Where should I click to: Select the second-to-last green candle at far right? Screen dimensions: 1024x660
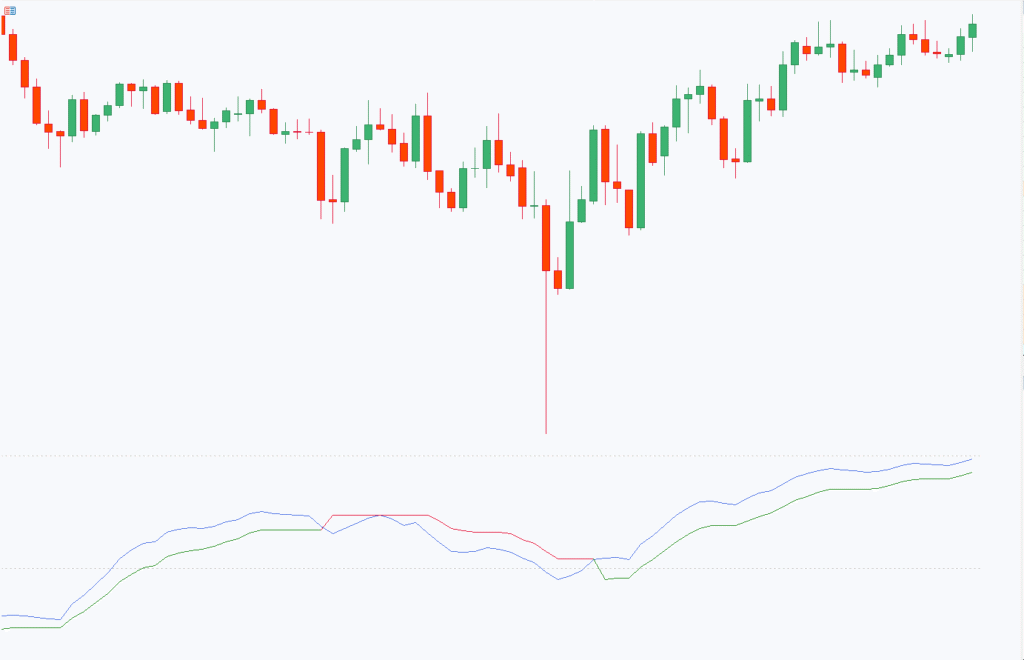[961, 45]
